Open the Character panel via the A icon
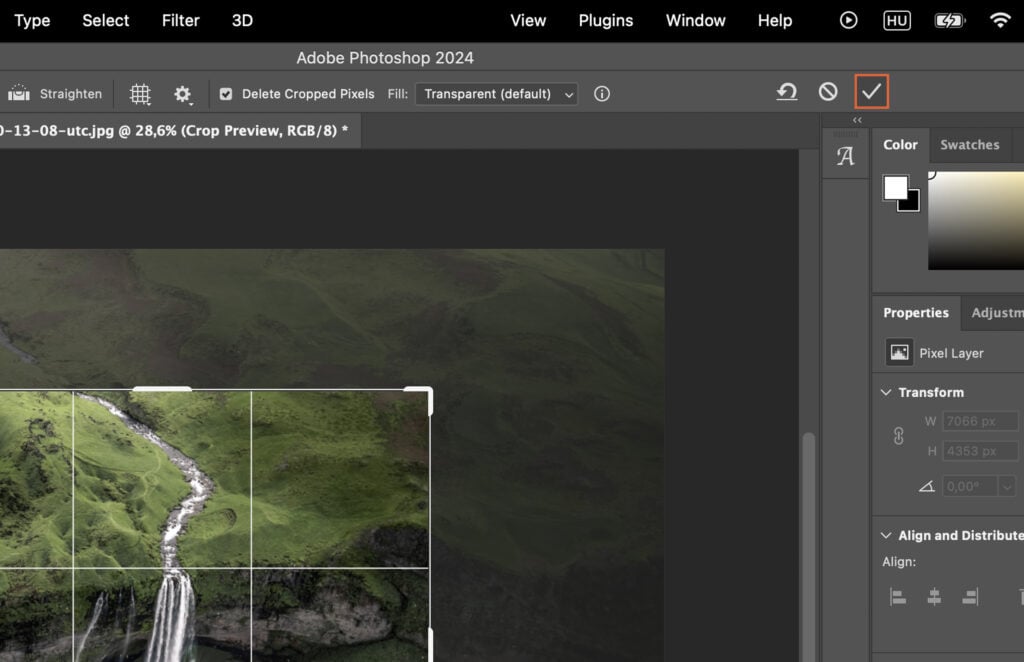The height and width of the screenshot is (662, 1024). pos(846,155)
